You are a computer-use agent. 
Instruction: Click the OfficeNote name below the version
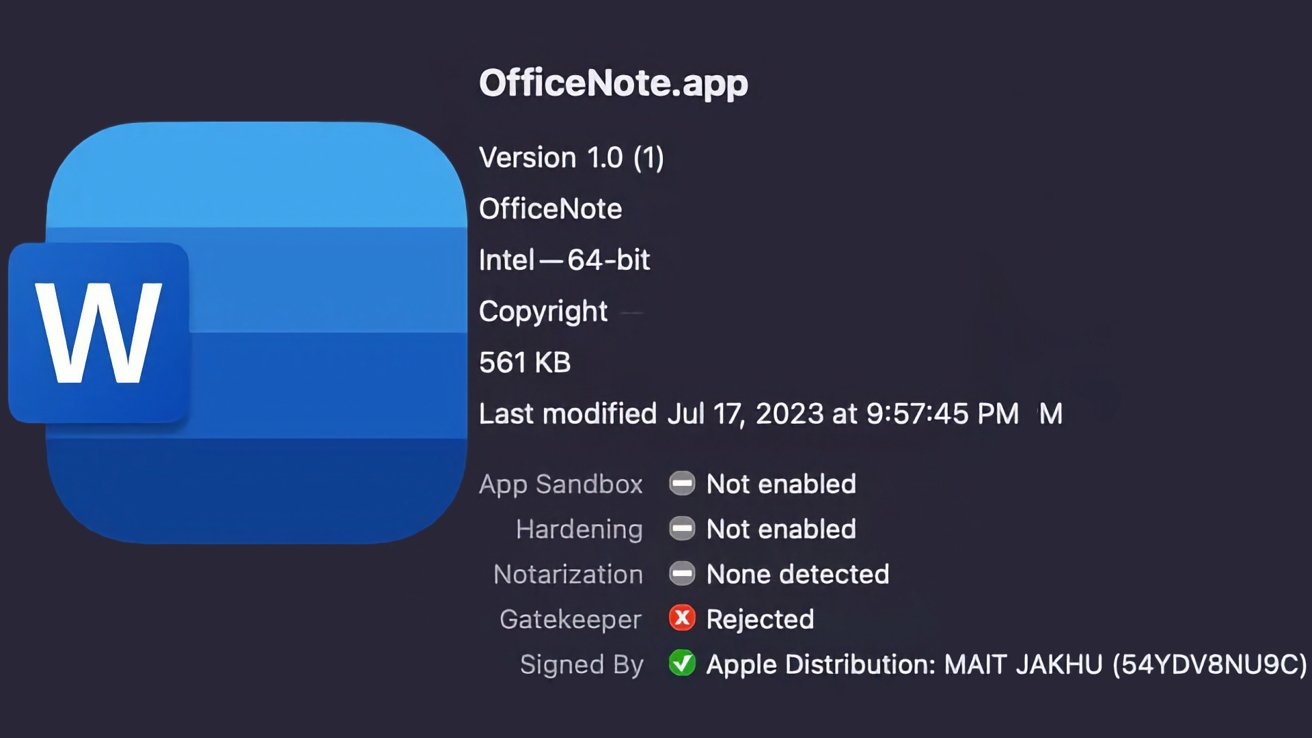coord(550,209)
